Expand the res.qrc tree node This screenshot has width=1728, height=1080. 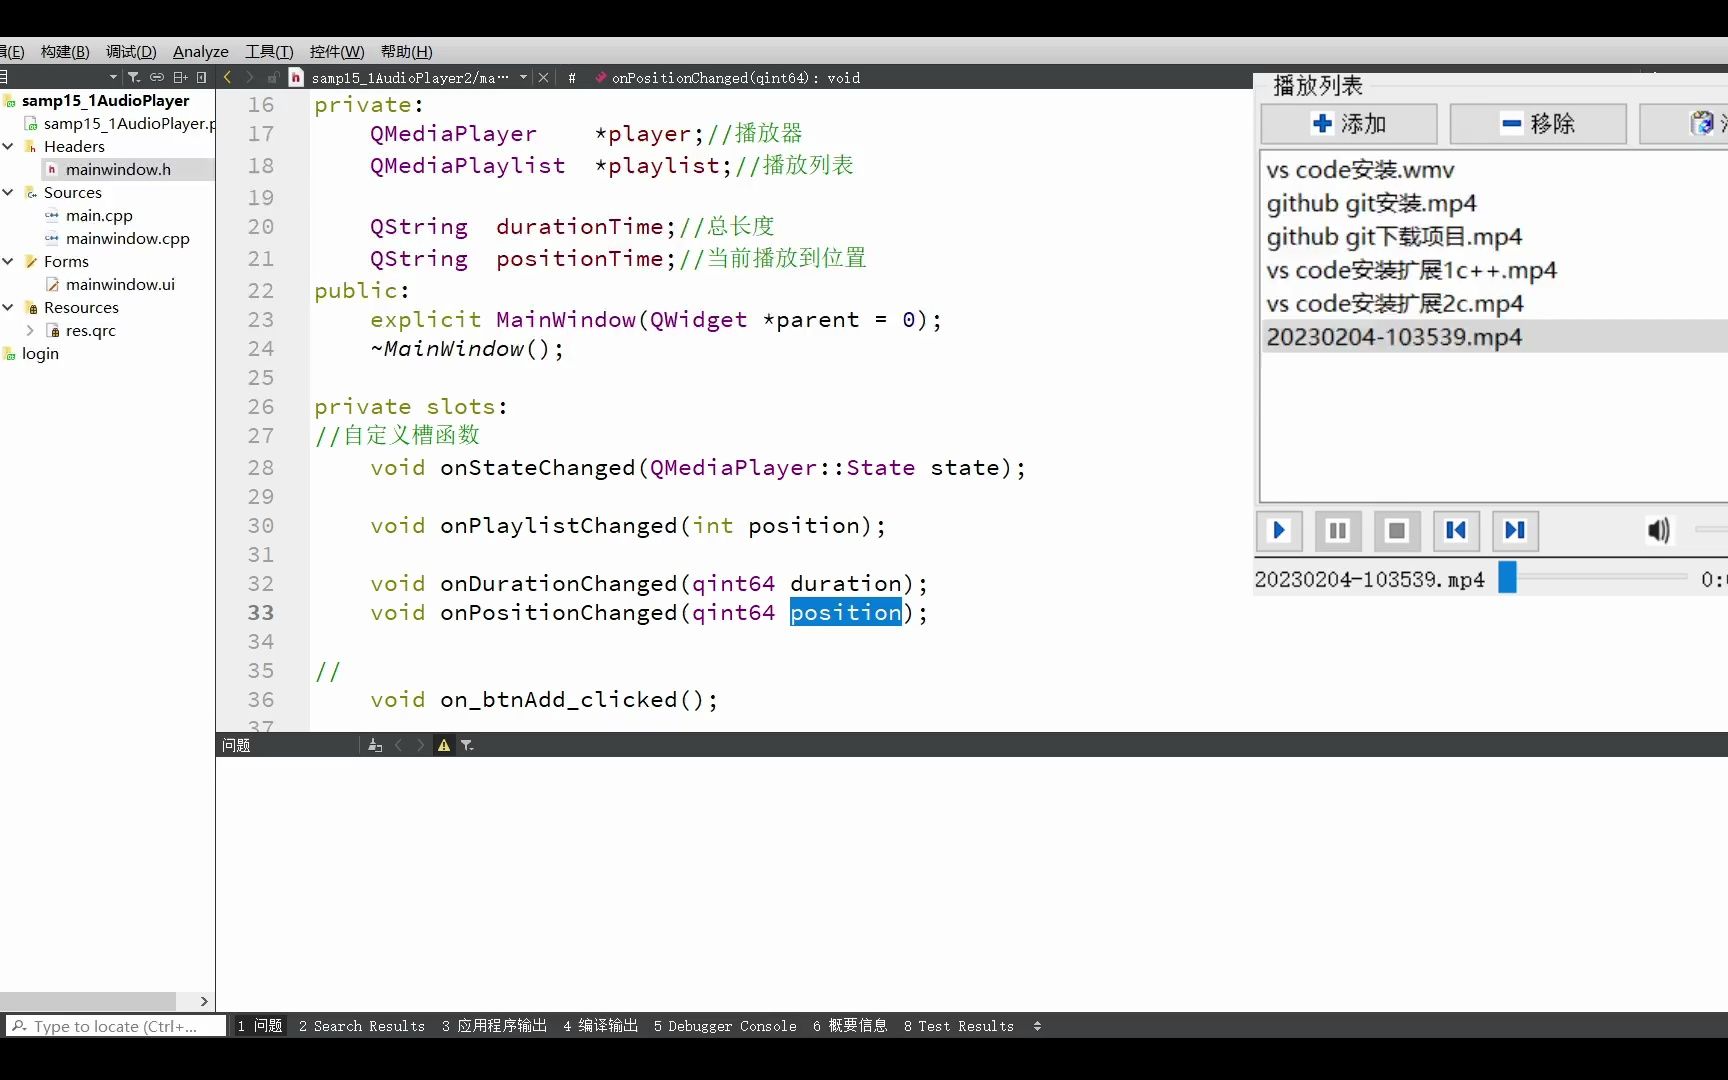click(30, 330)
